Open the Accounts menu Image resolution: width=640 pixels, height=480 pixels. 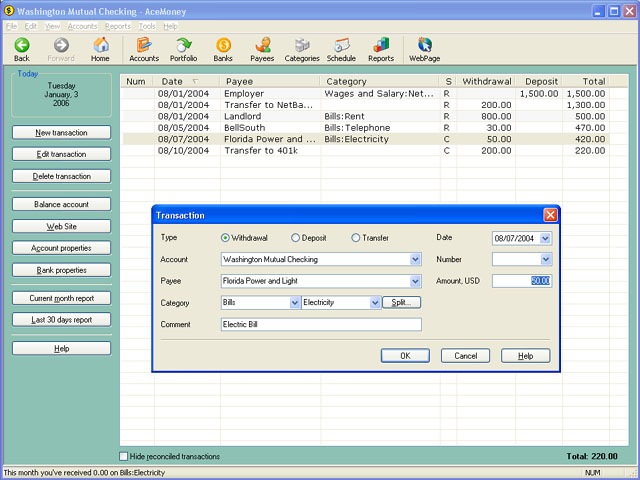click(82, 27)
